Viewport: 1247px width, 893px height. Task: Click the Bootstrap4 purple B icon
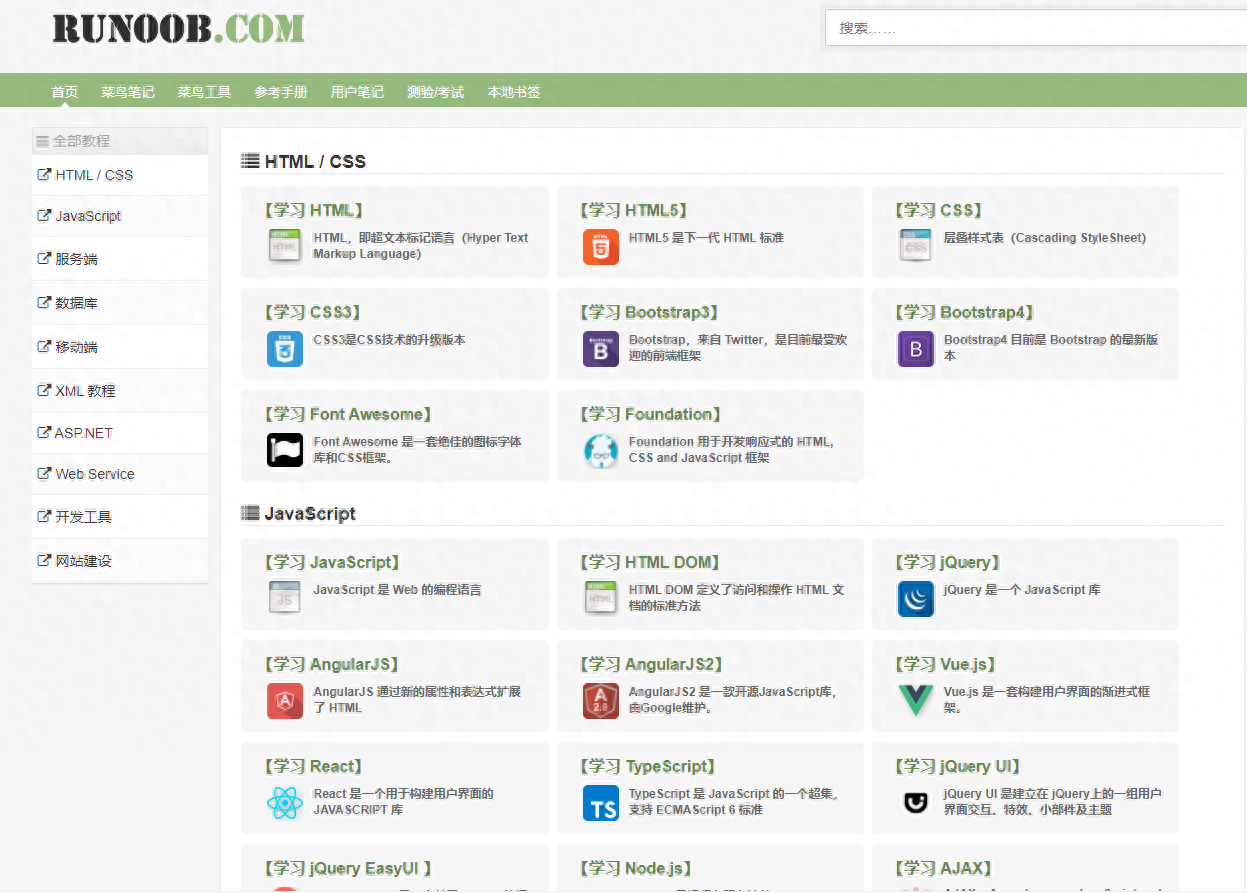click(x=916, y=348)
